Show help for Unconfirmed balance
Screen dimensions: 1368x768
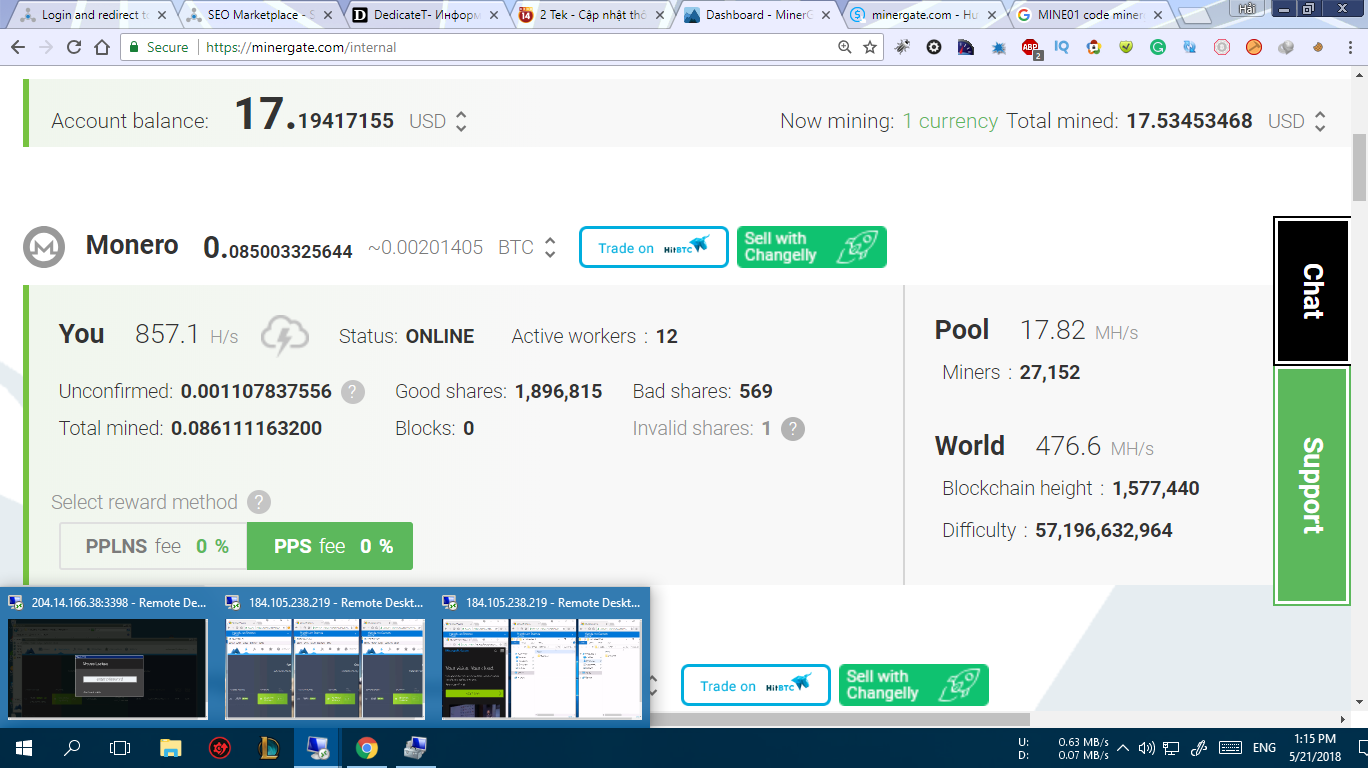(x=353, y=392)
